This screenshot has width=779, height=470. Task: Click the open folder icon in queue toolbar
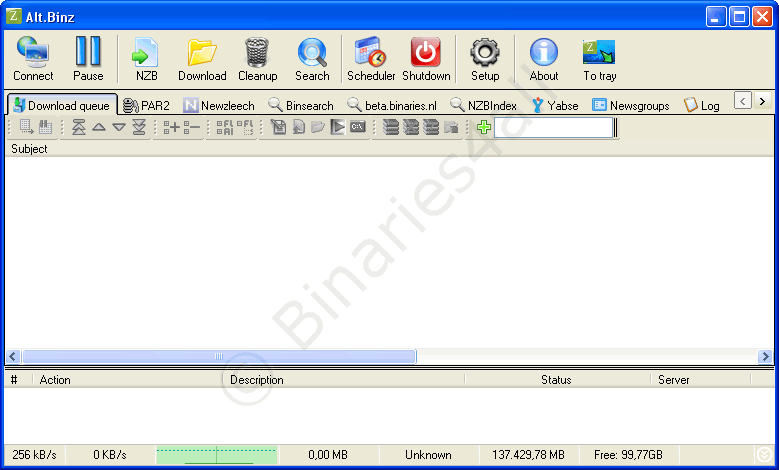pos(317,127)
